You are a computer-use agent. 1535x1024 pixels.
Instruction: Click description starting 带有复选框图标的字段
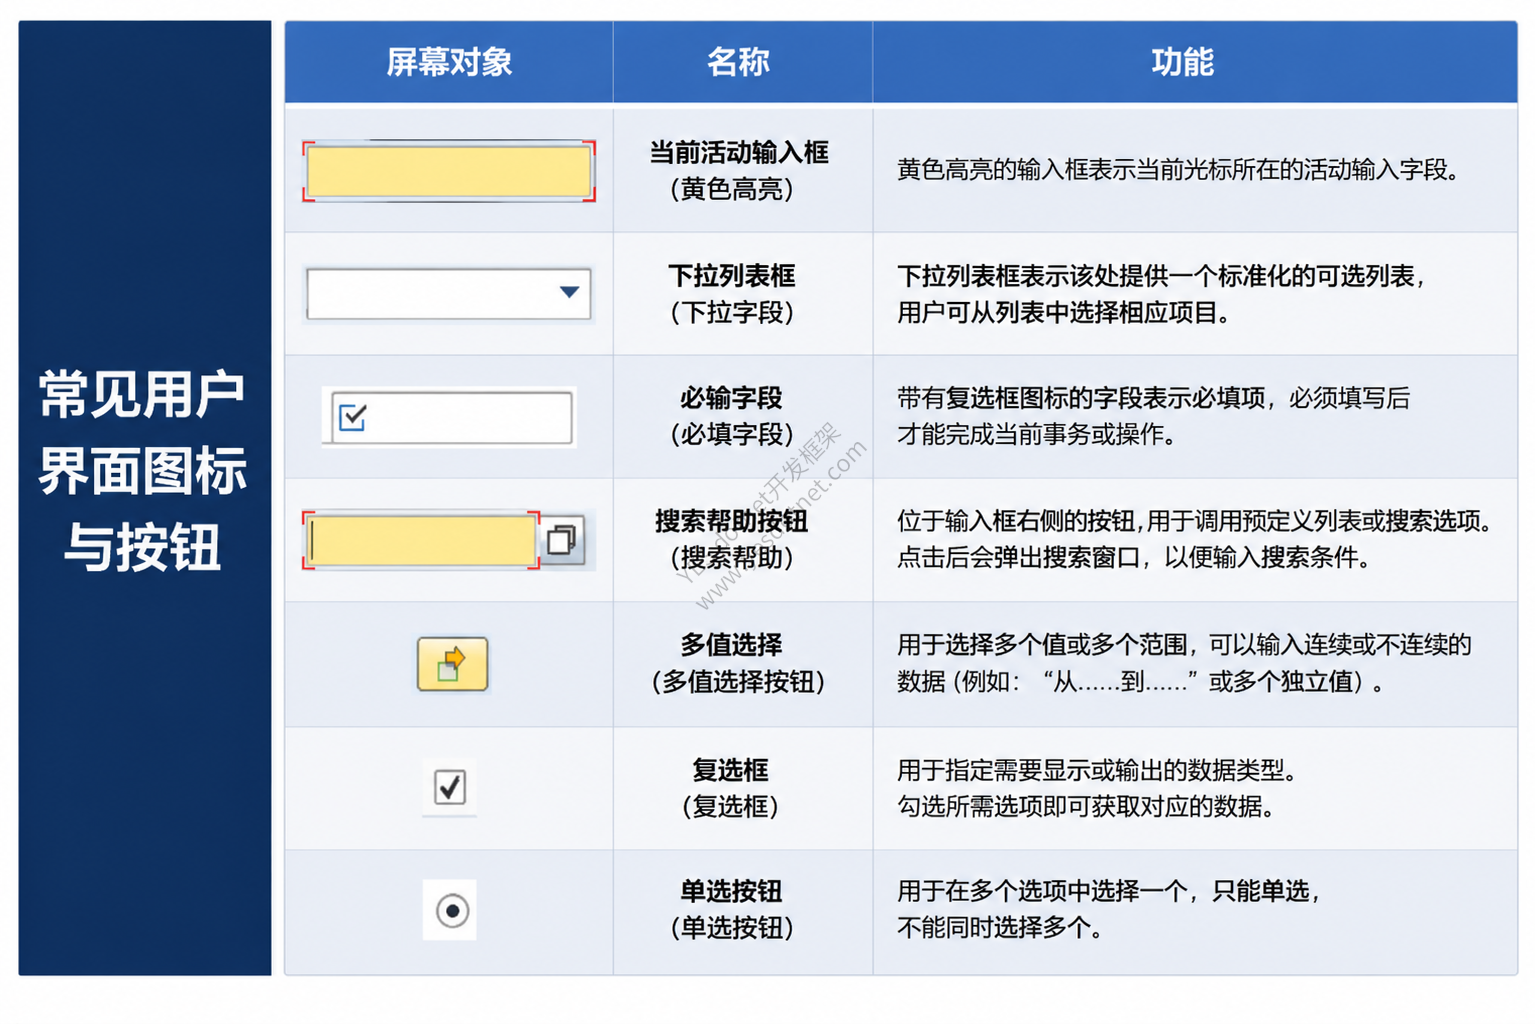pyautogui.click(x=1153, y=416)
